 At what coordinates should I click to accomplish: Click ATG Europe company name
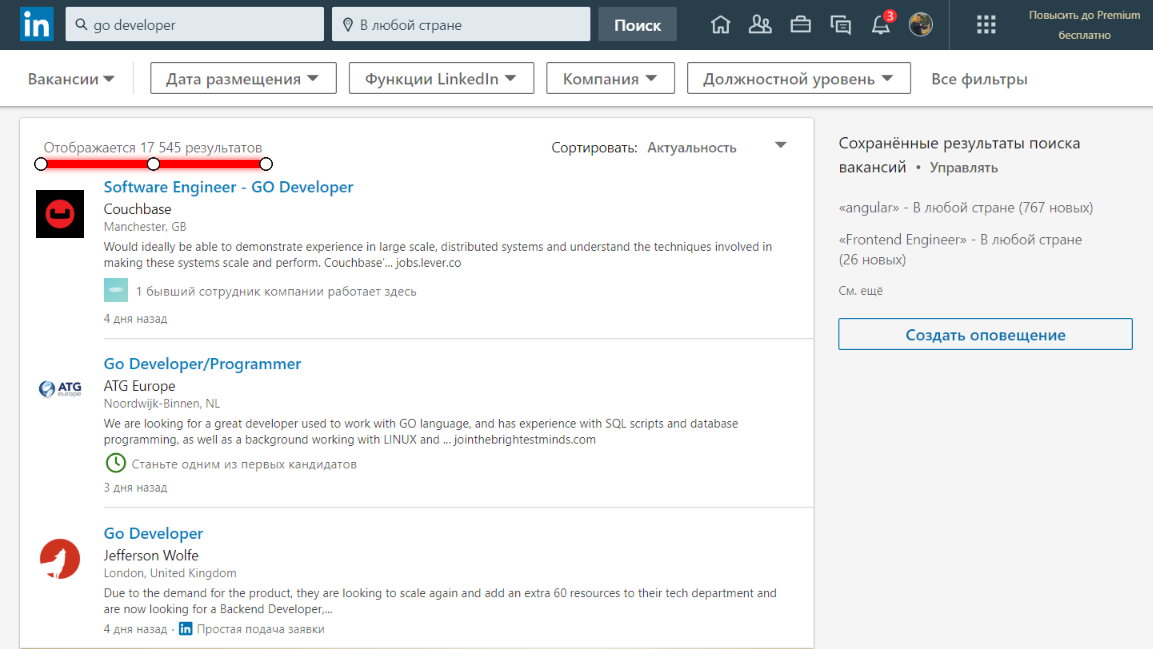[139, 386]
